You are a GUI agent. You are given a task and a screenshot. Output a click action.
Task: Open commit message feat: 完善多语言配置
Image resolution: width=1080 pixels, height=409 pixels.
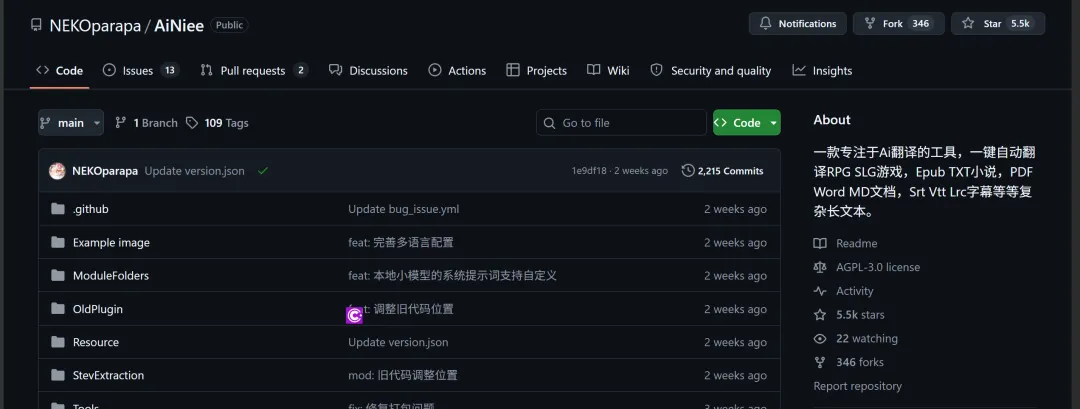401,242
